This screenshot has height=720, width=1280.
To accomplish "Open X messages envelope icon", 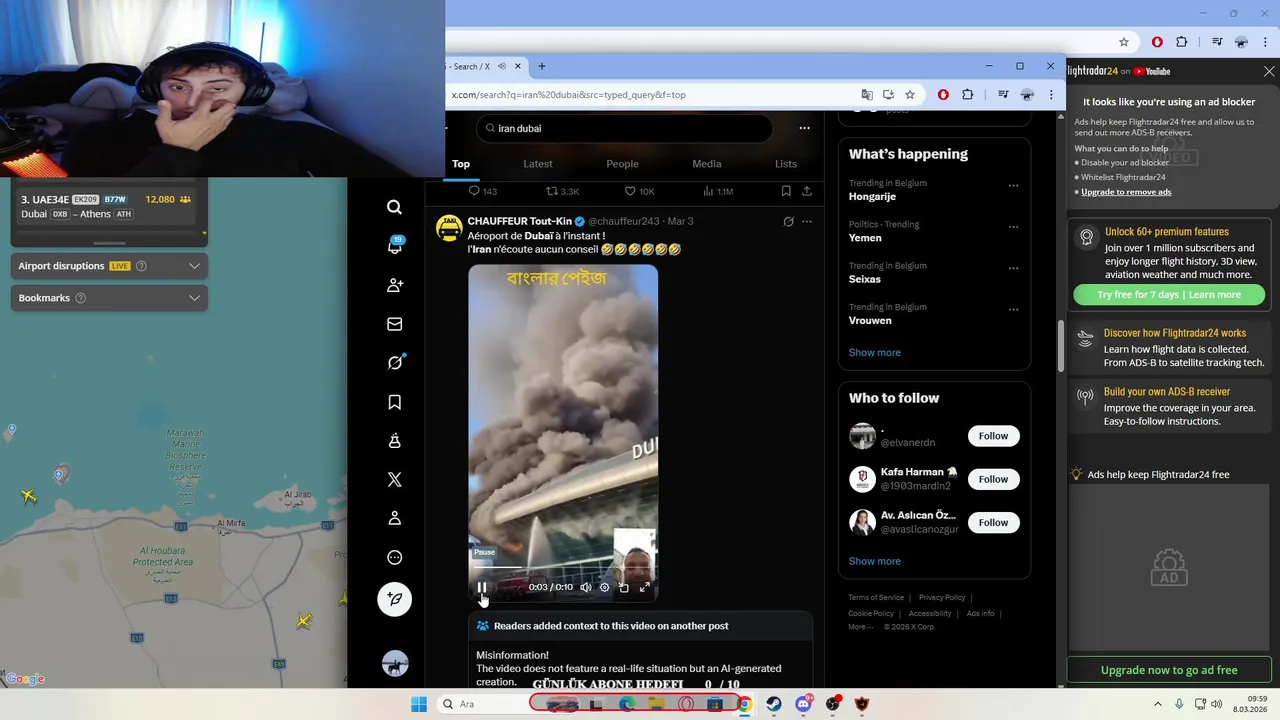I will pyautogui.click(x=394, y=324).
